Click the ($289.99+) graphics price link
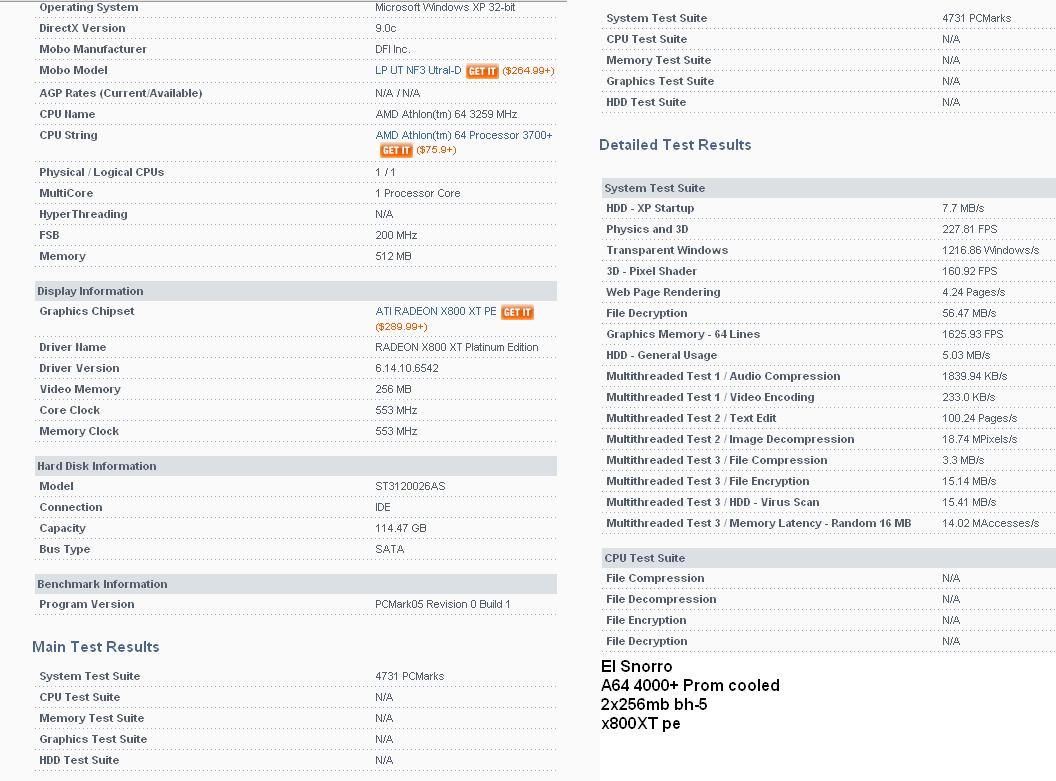 pyautogui.click(x=401, y=327)
